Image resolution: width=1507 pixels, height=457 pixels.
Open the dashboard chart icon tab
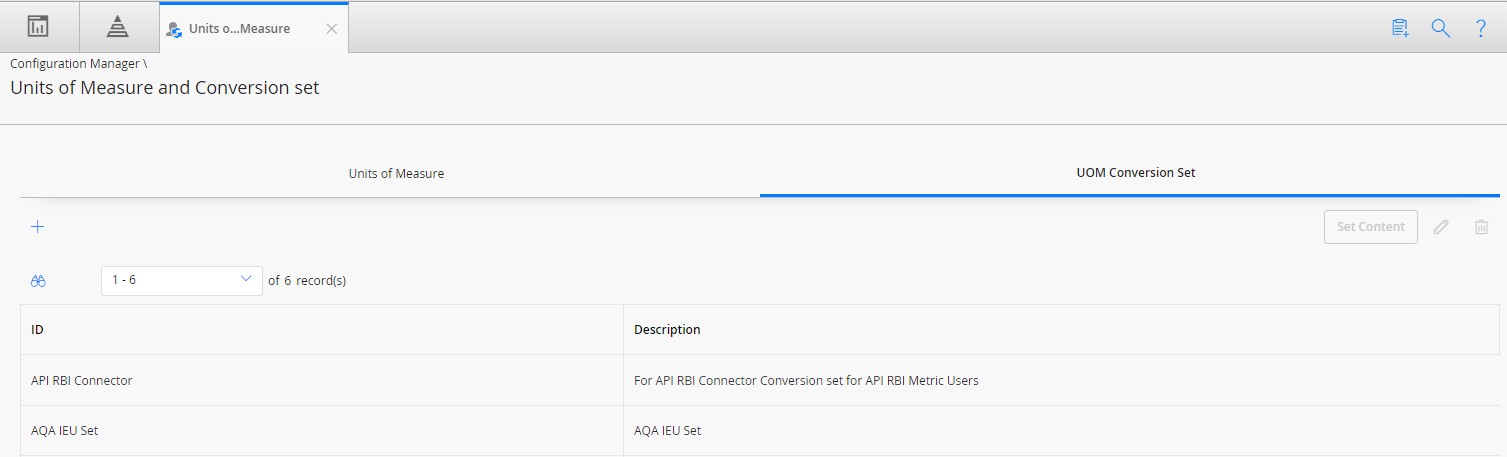click(38, 27)
